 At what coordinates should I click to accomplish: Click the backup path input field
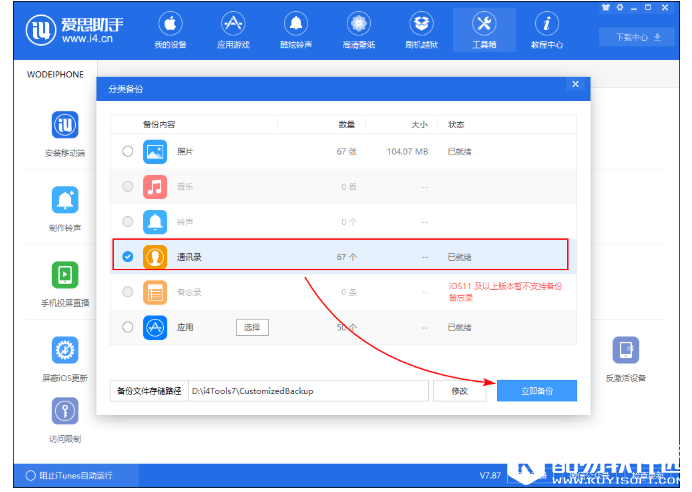[x=308, y=391]
